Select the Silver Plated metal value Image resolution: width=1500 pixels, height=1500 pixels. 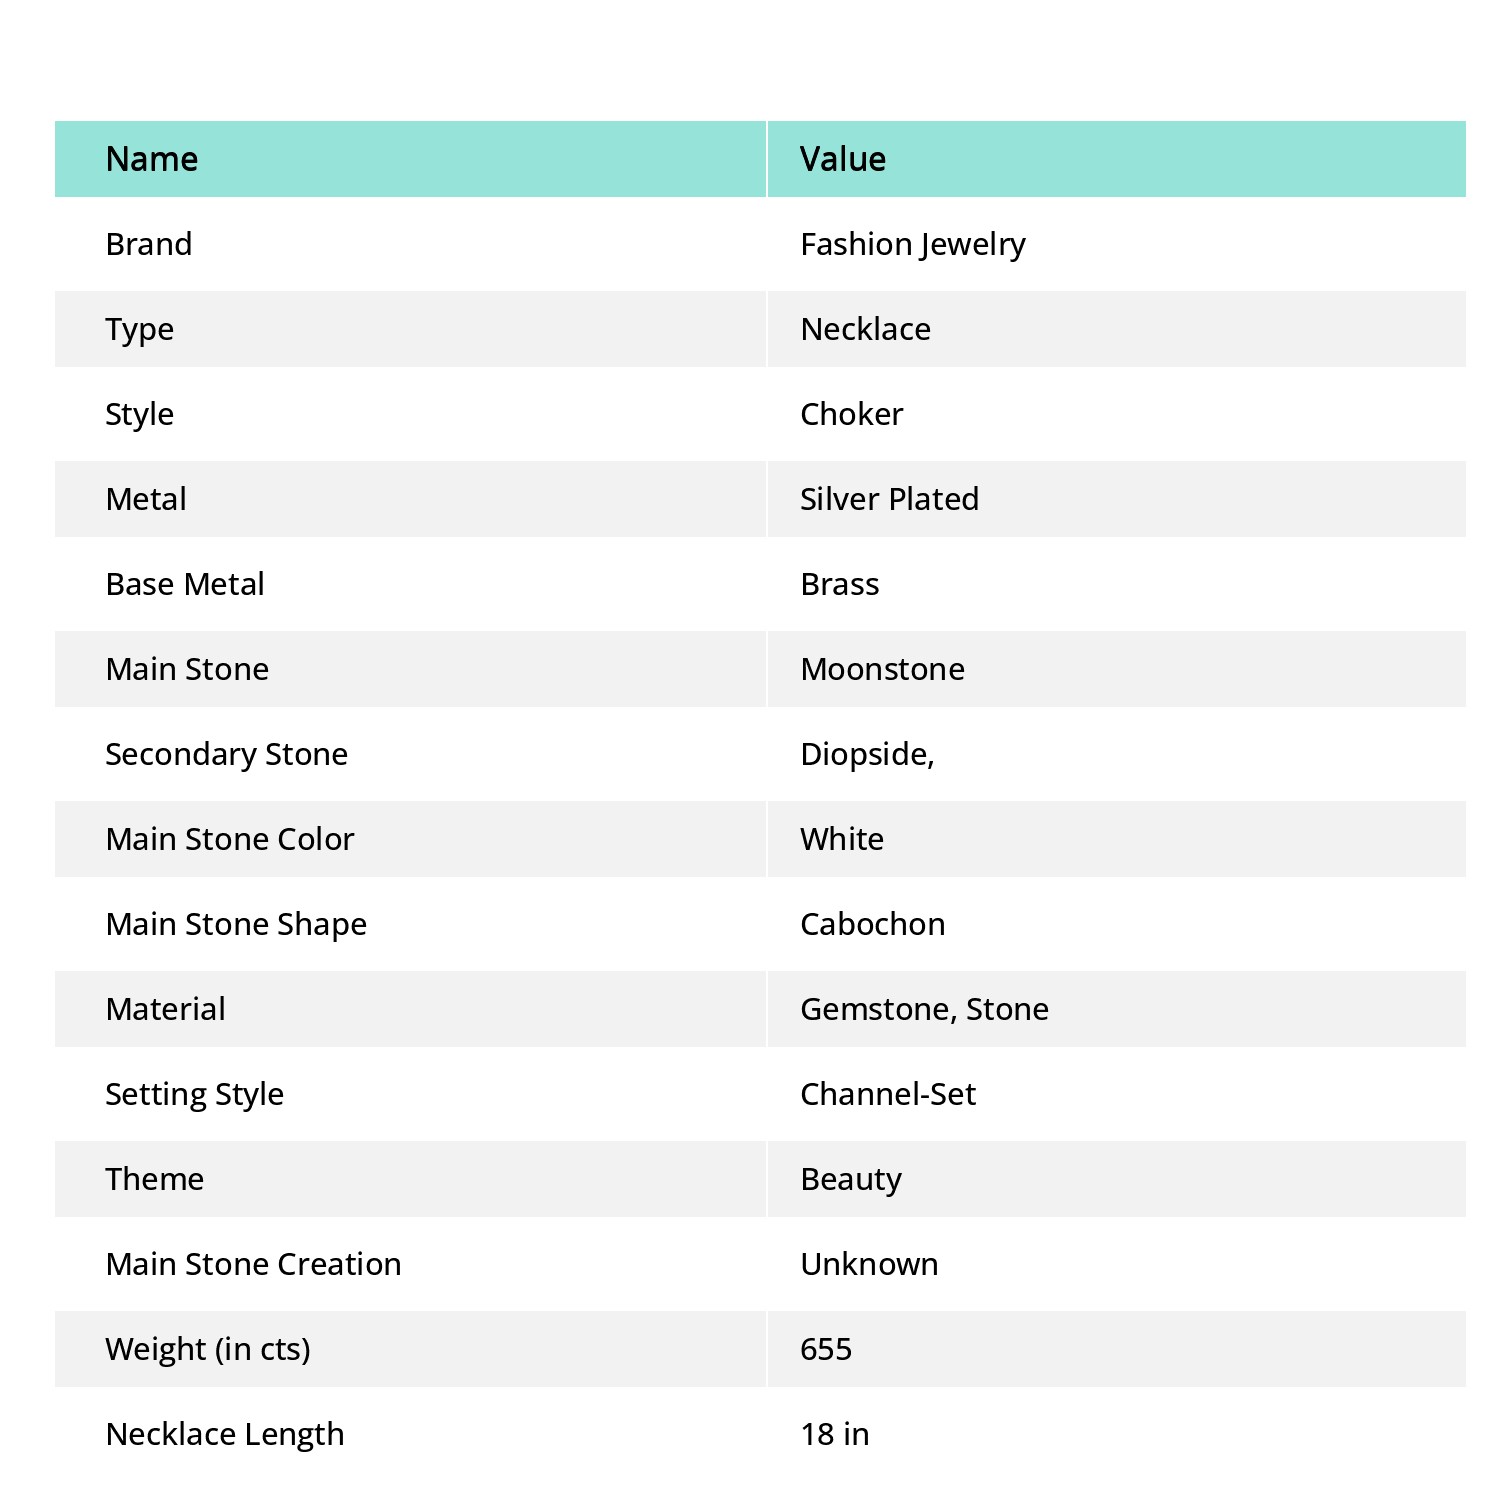click(890, 499)
